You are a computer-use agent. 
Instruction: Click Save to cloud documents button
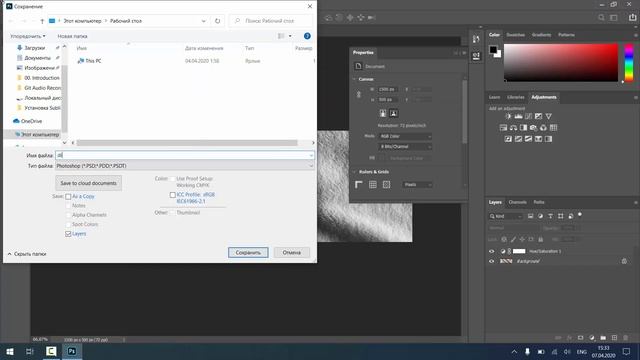[x=89, y=183]
